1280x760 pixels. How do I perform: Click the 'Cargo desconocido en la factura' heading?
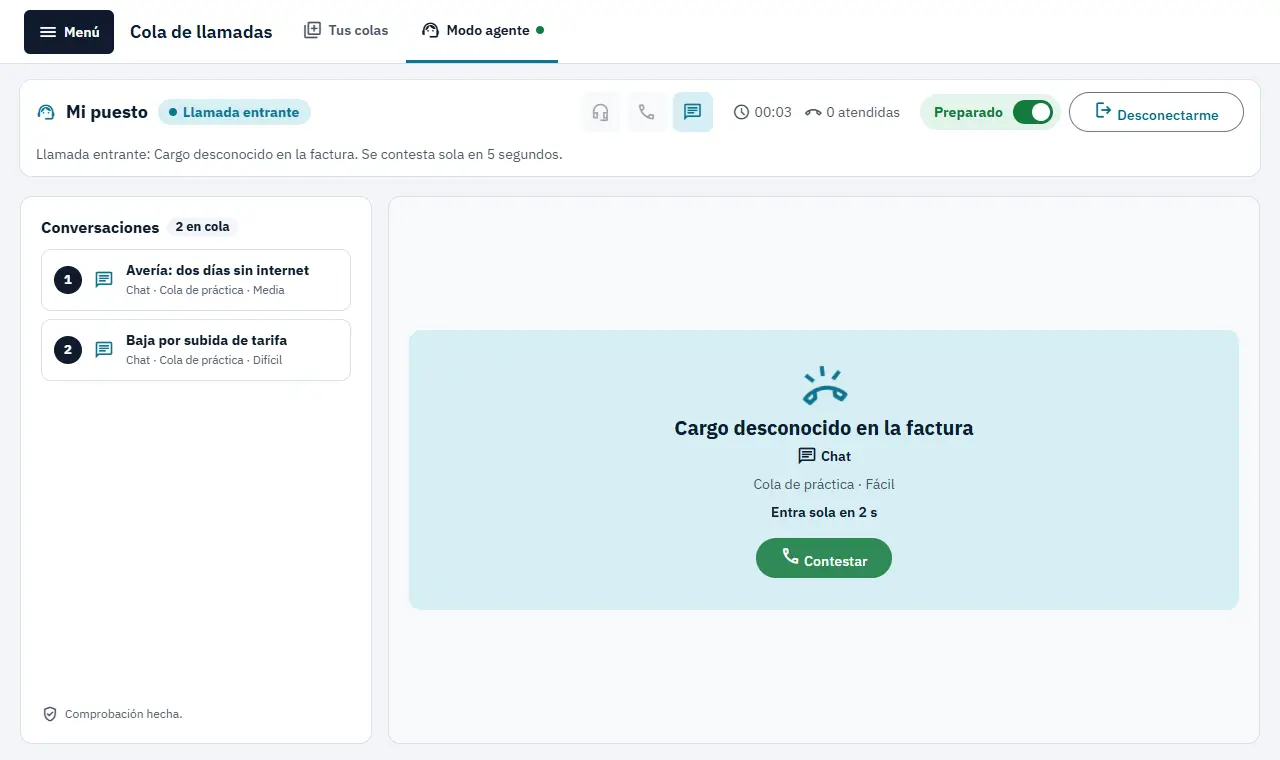click(x=824, y=428)
